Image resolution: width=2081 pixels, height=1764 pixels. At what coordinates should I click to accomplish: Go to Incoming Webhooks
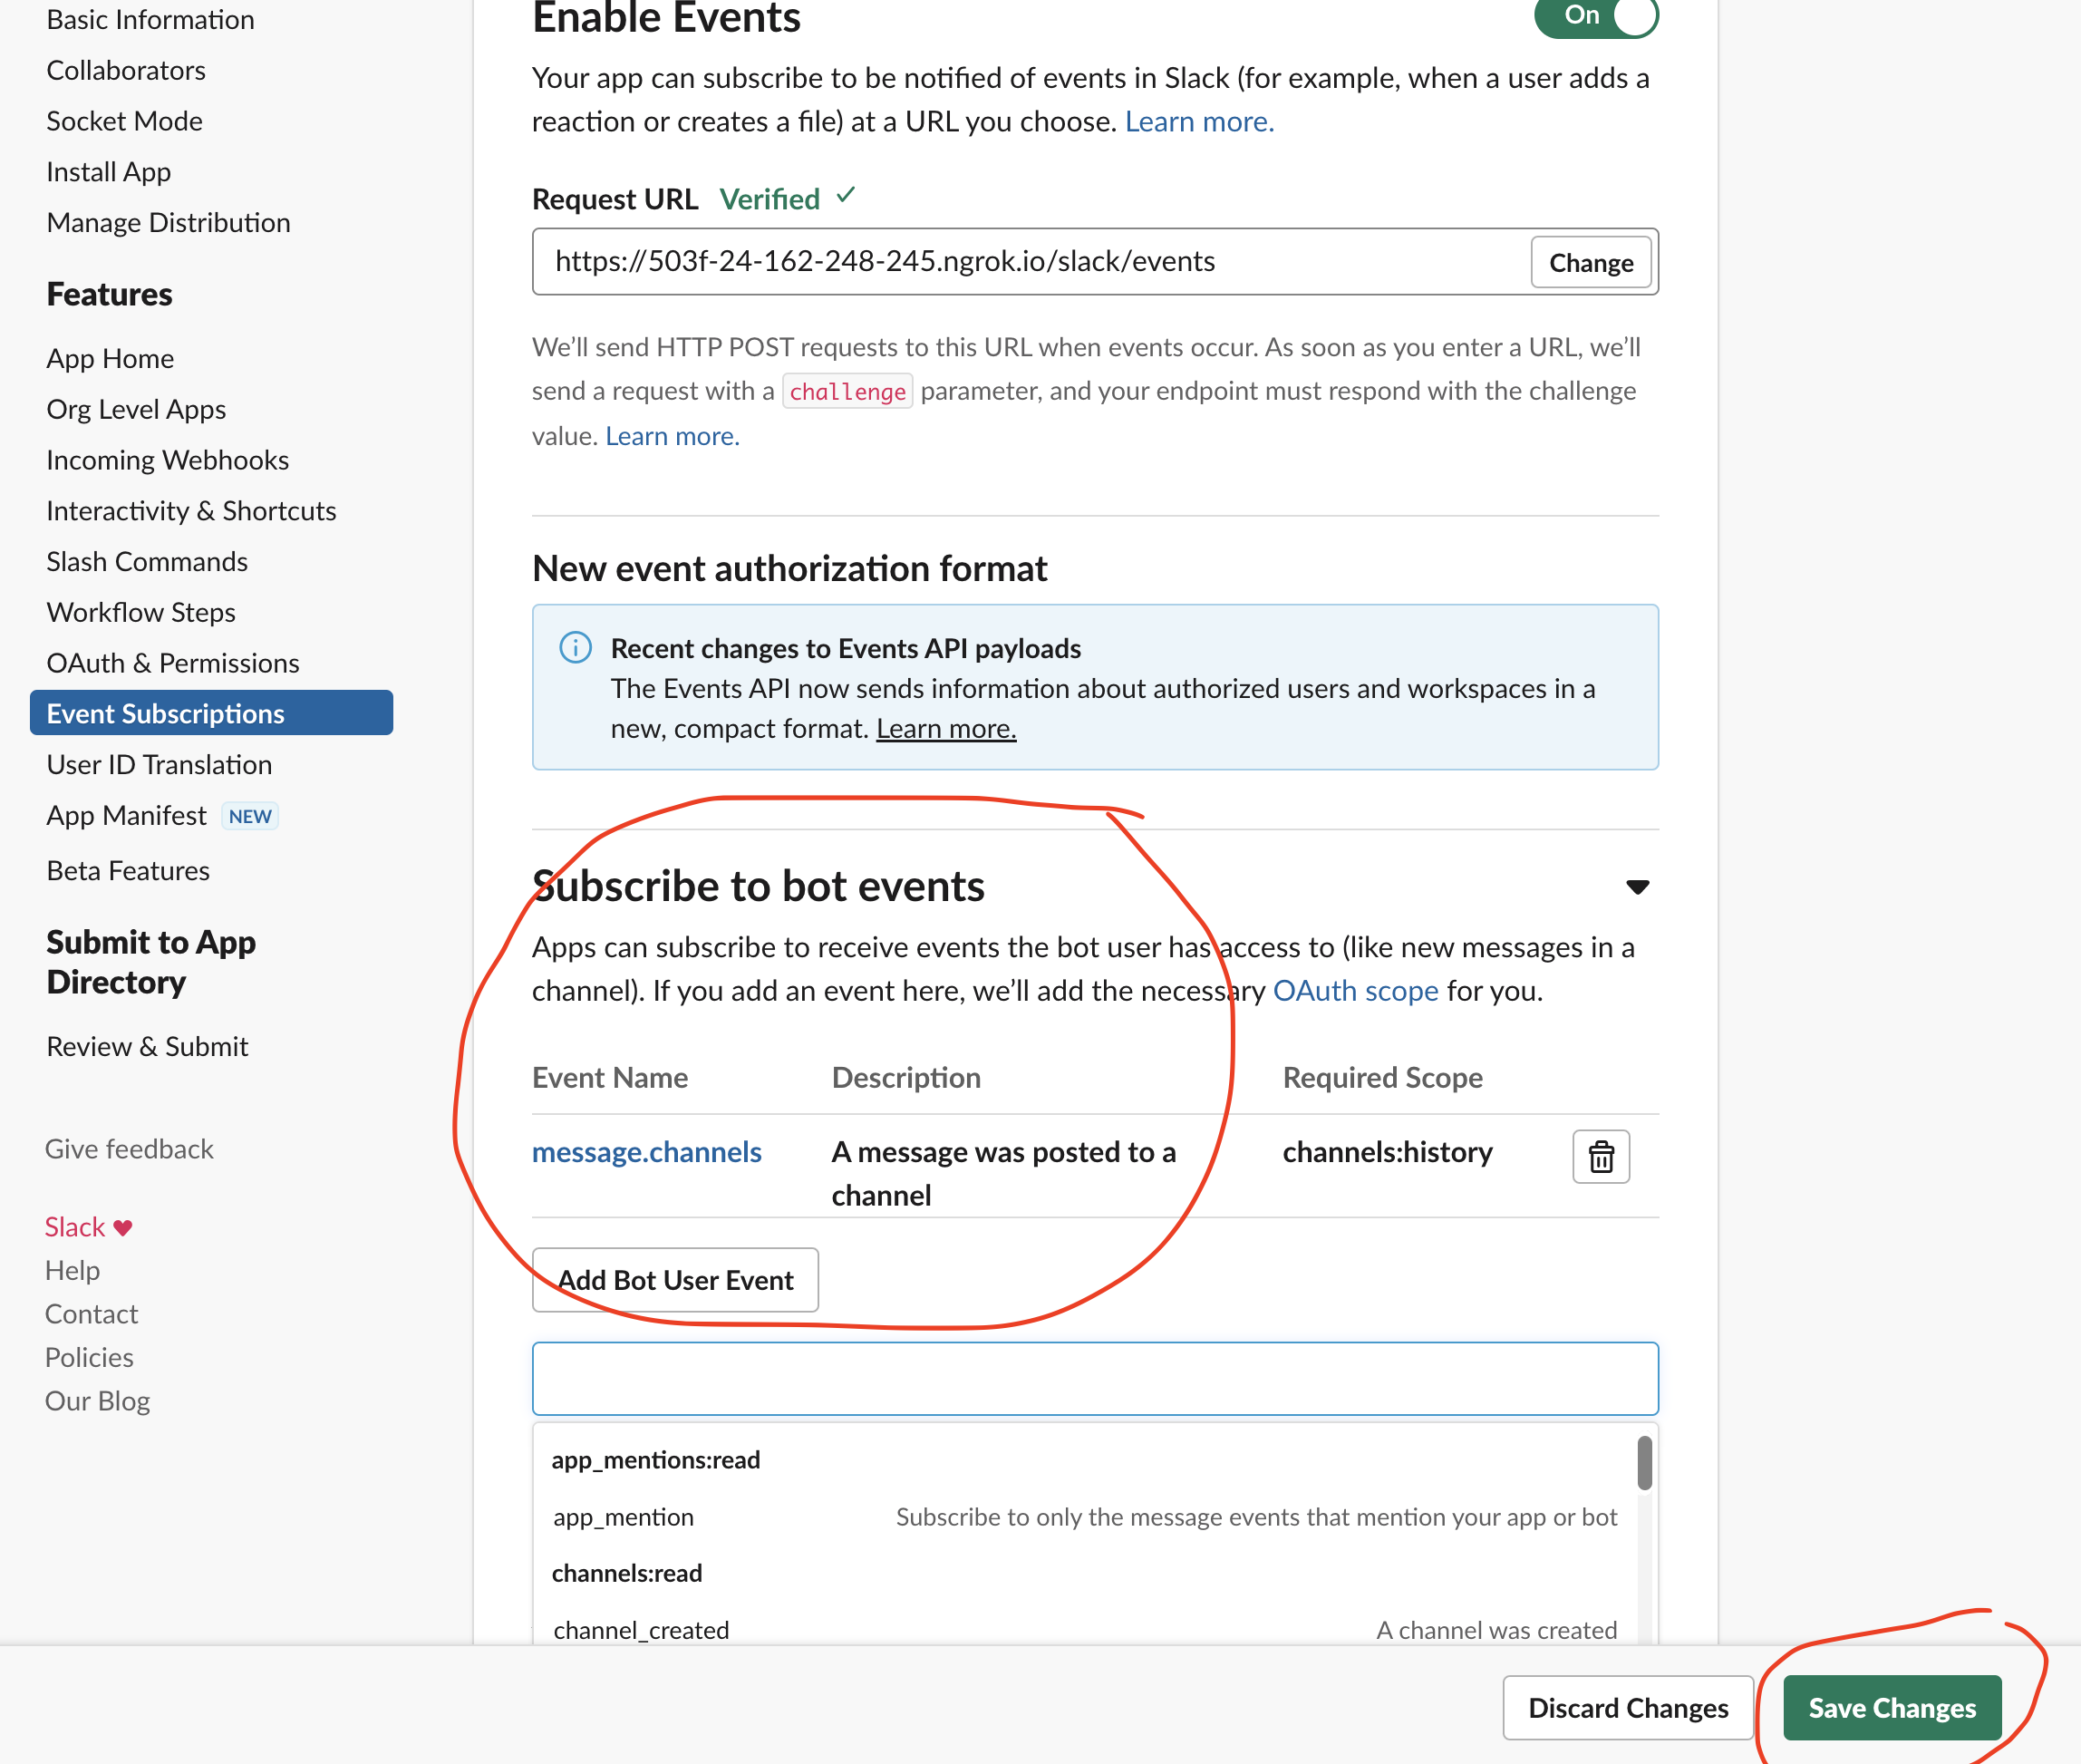[167, 460]
